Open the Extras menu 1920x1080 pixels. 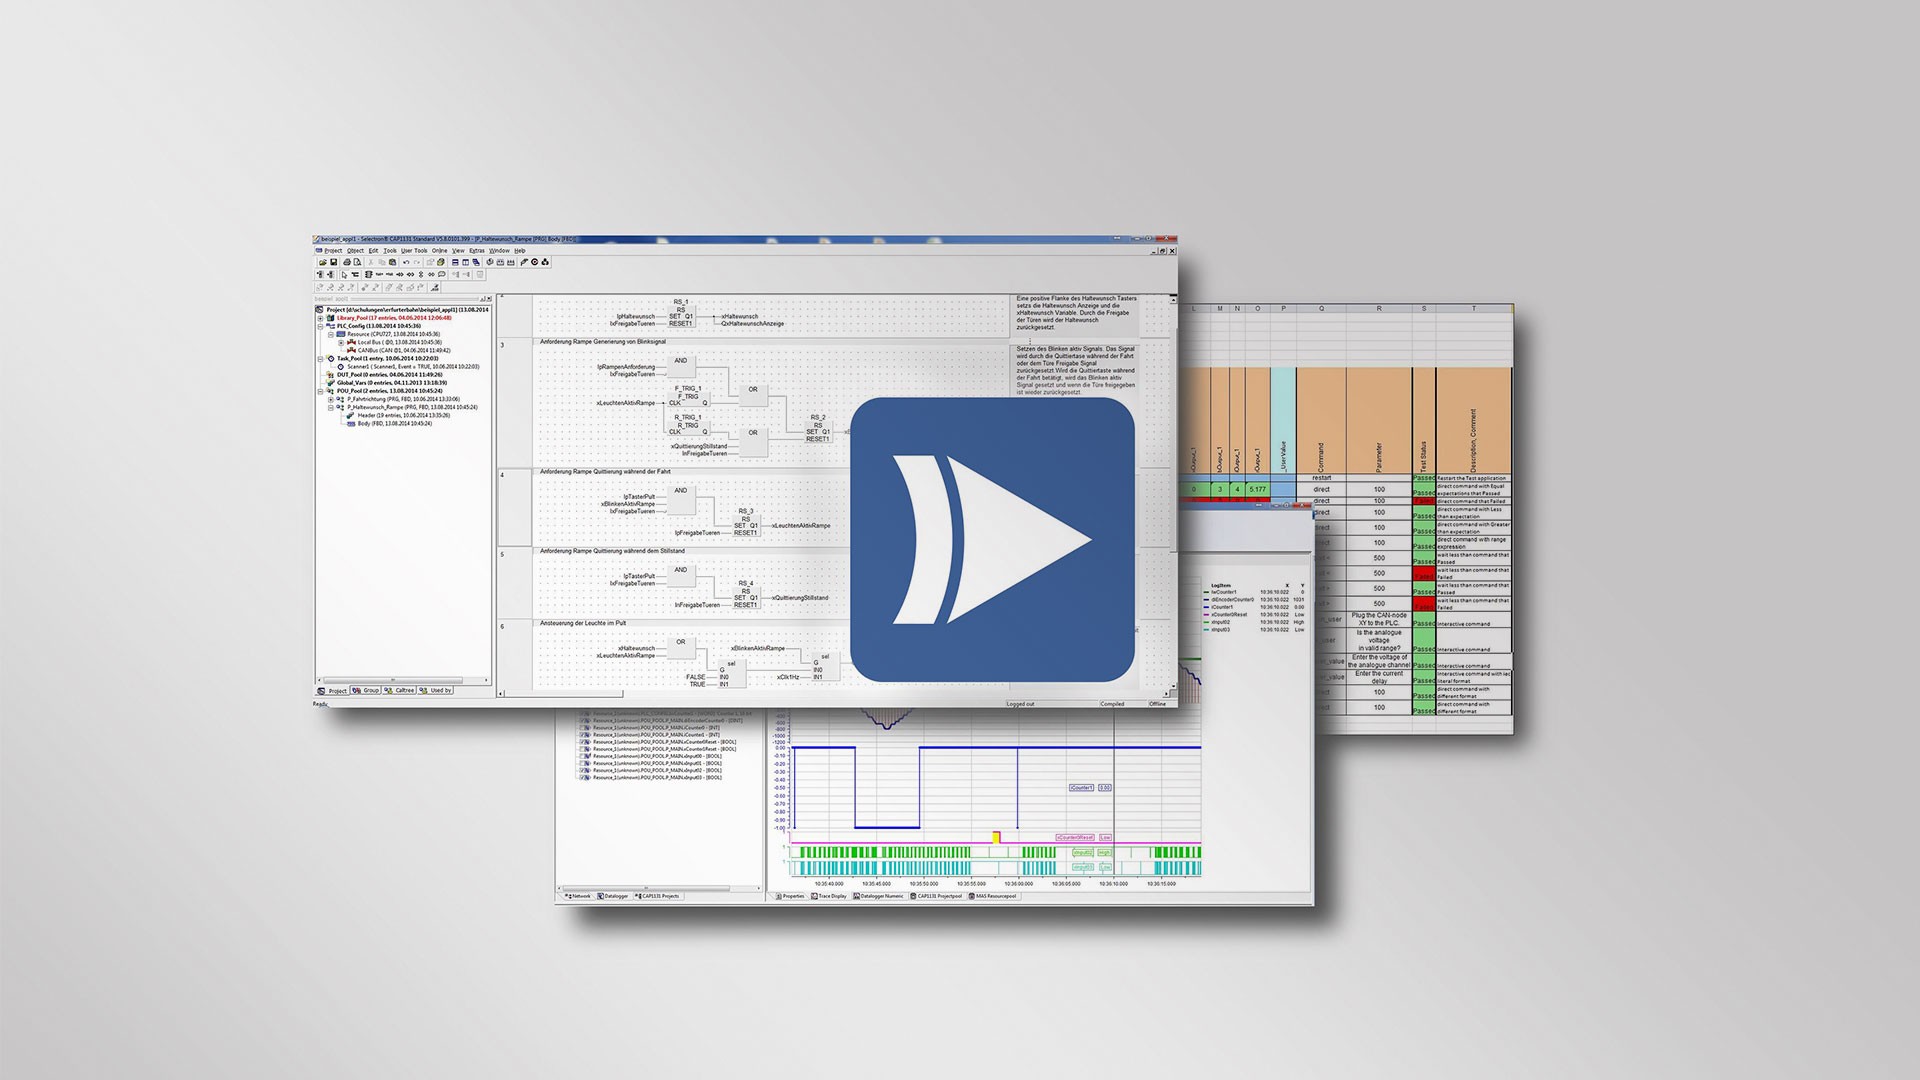(477, 251)
